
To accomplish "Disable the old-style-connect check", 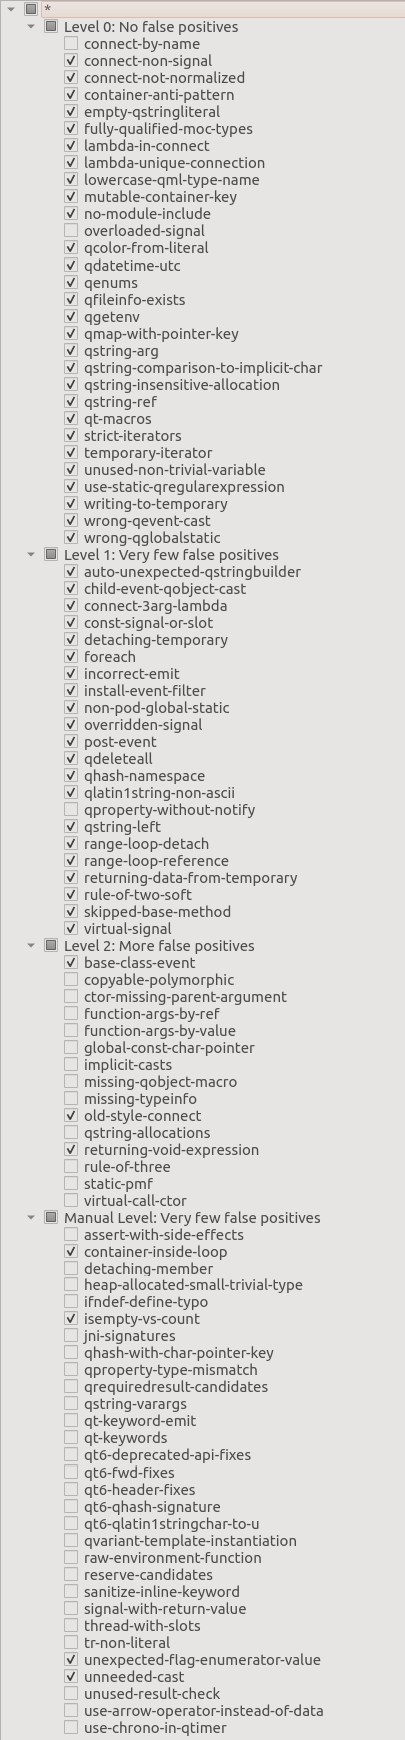I will [x=71, y=1115].
